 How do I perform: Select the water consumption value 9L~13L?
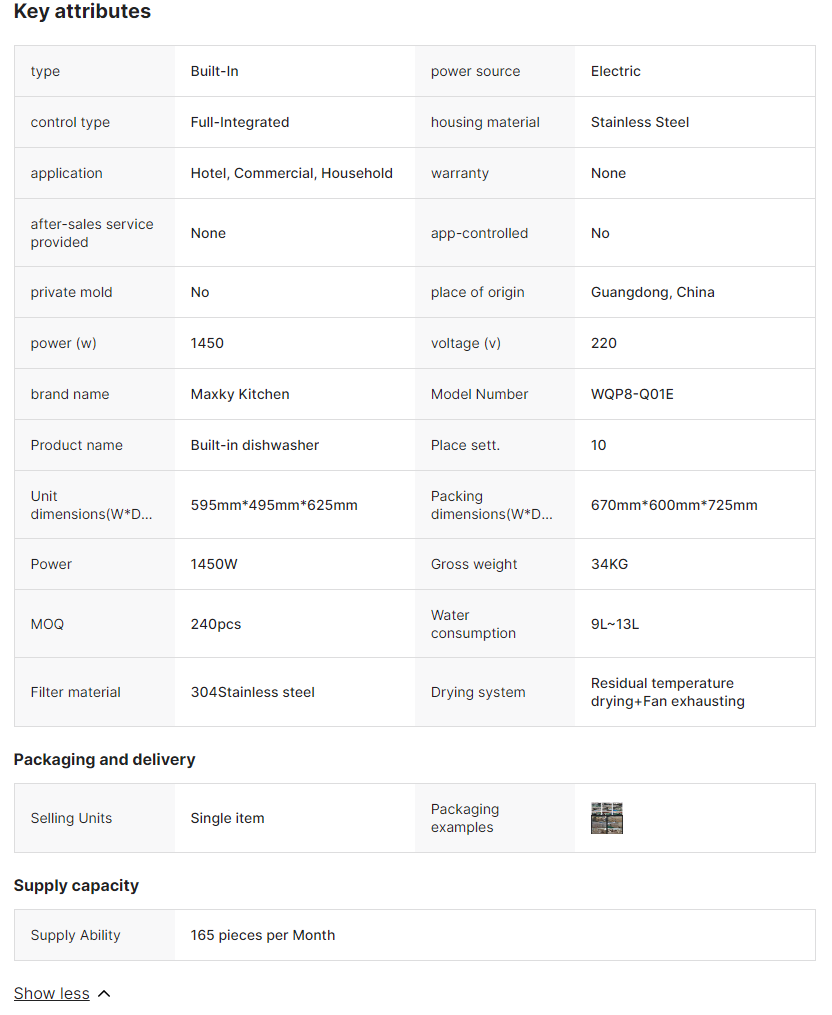[x=615, y=624]
